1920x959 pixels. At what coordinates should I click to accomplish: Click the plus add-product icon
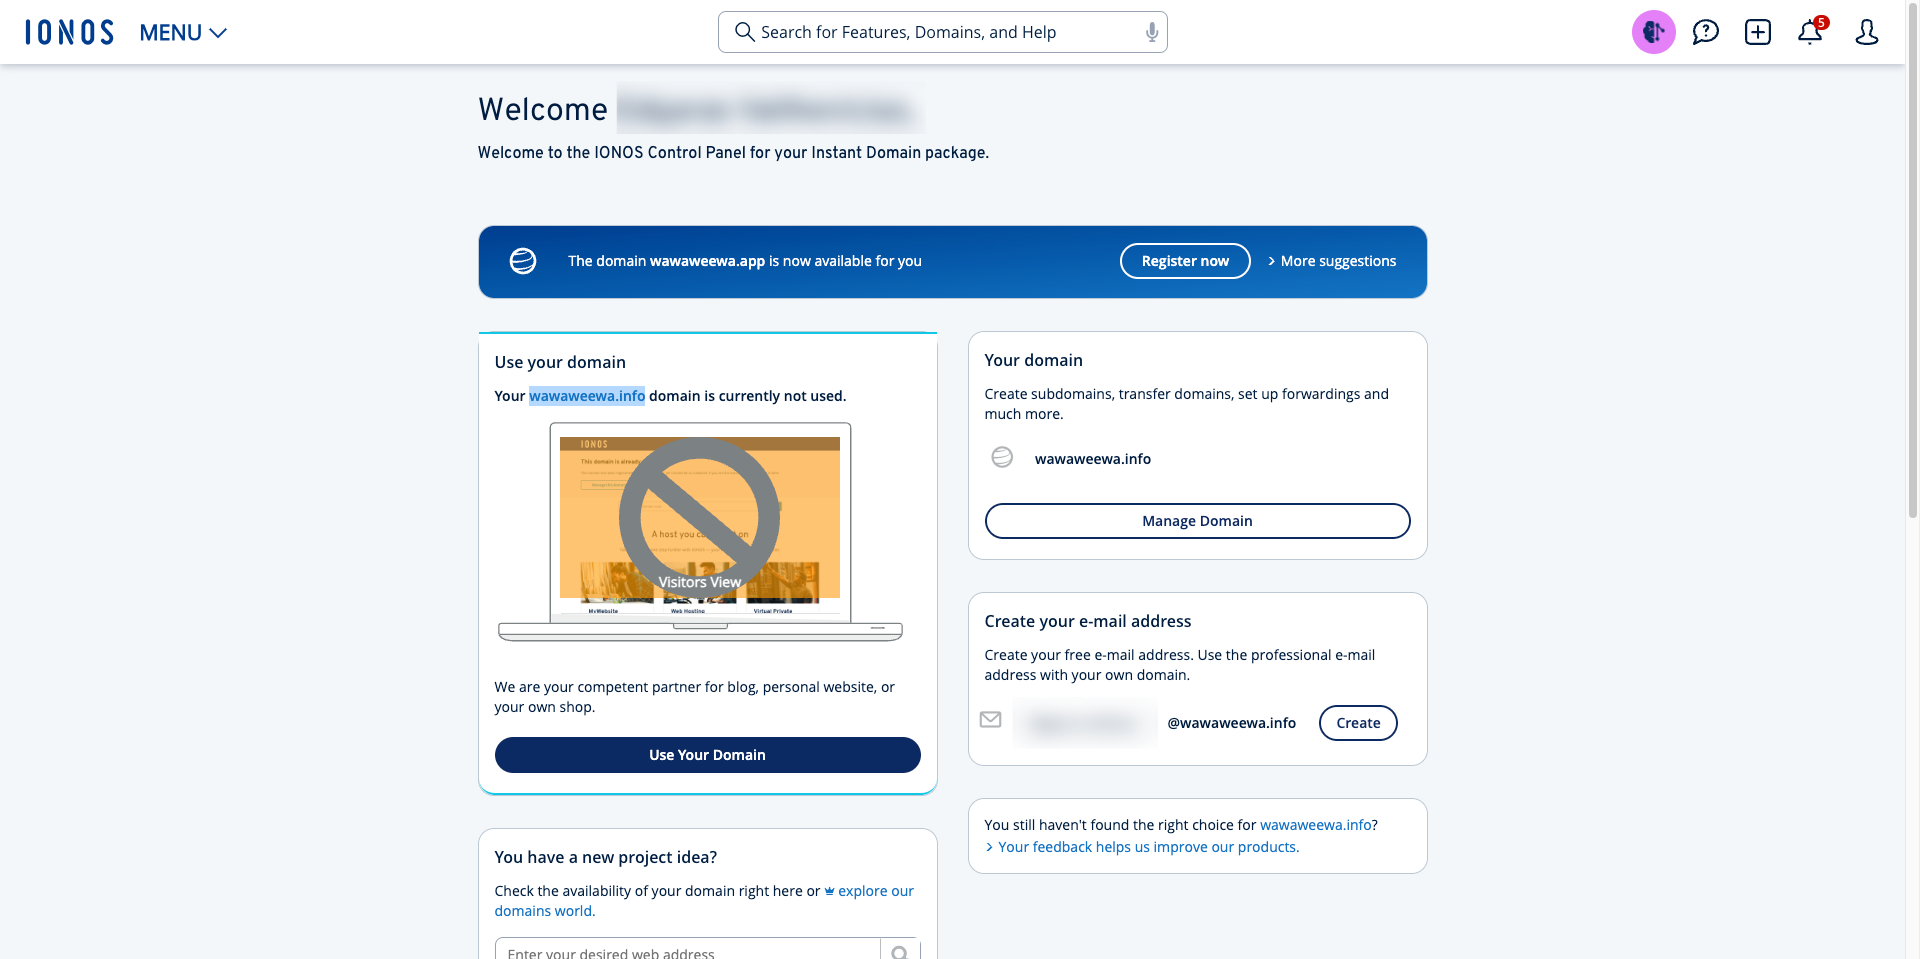click(1758, 32)
